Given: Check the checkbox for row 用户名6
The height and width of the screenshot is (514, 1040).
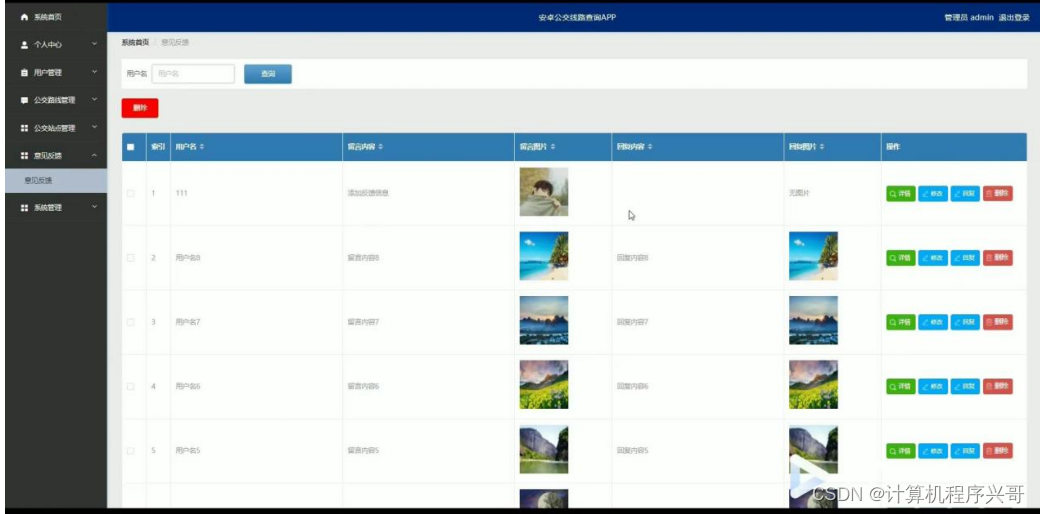Looking at the screenshot, I should [131, 386].
